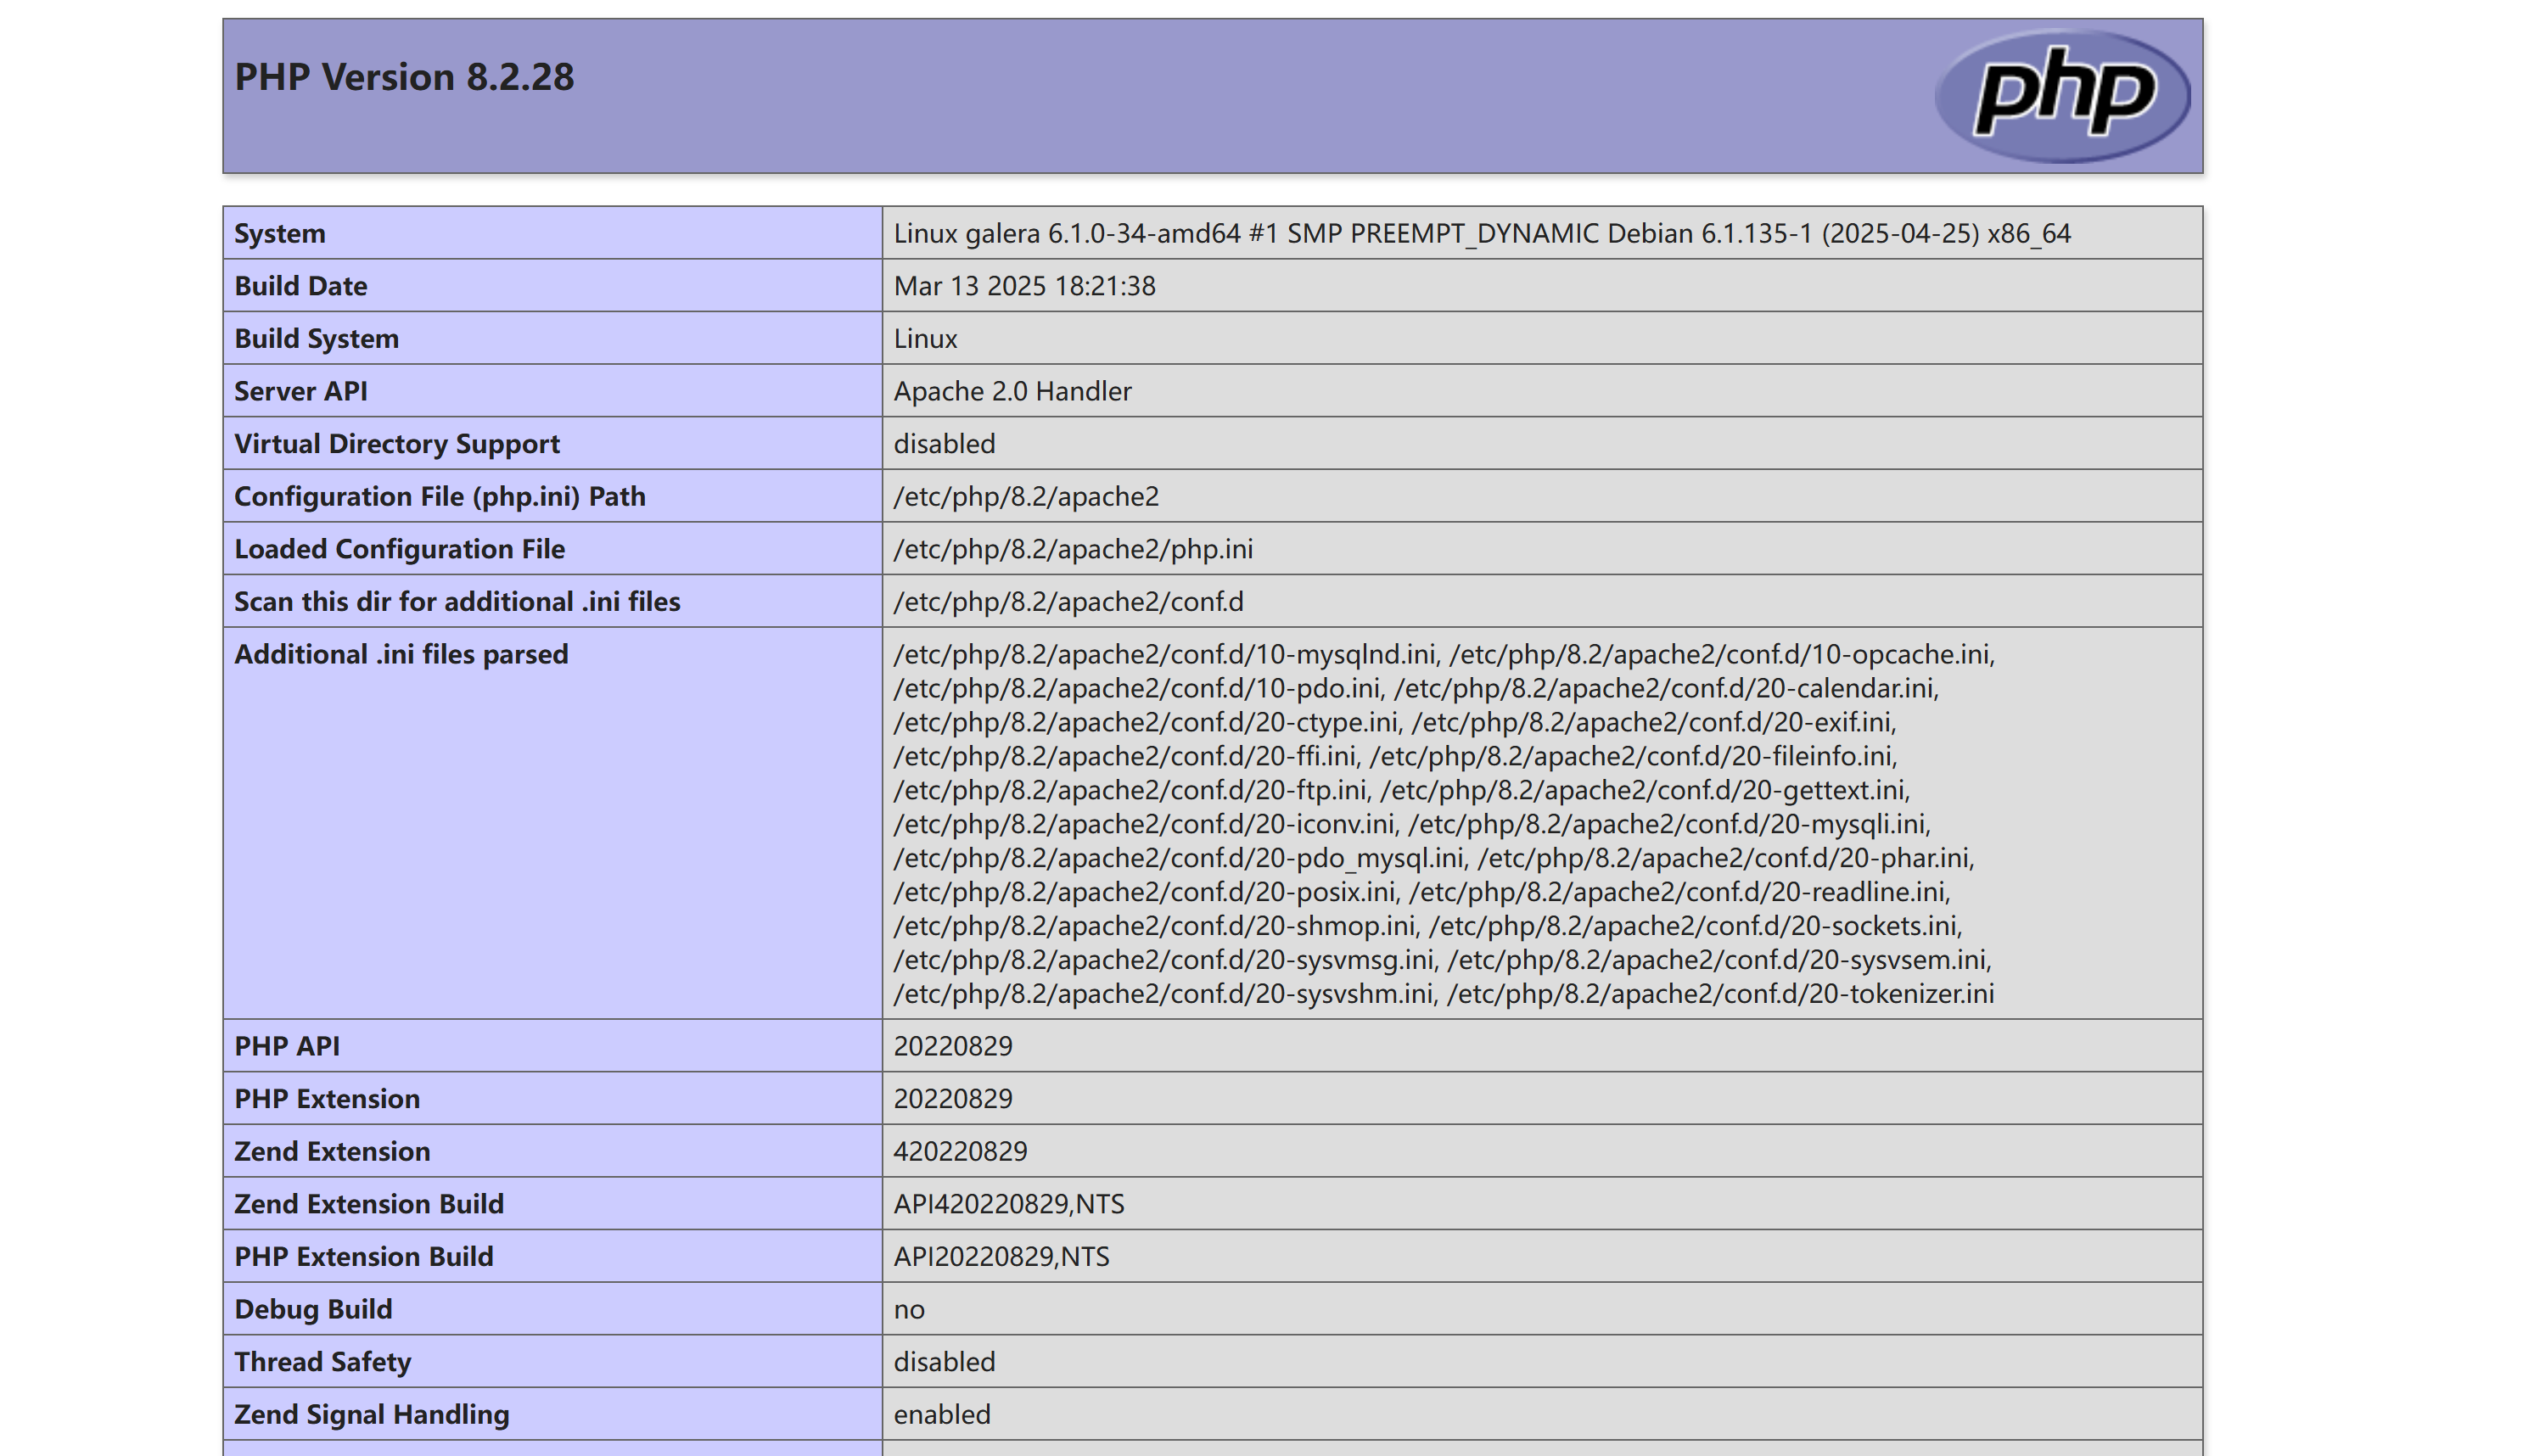The height and width of the screenshot is (1456, 2523).
Task: Click the 20-ffi.ini path text
Action: 1126,756
